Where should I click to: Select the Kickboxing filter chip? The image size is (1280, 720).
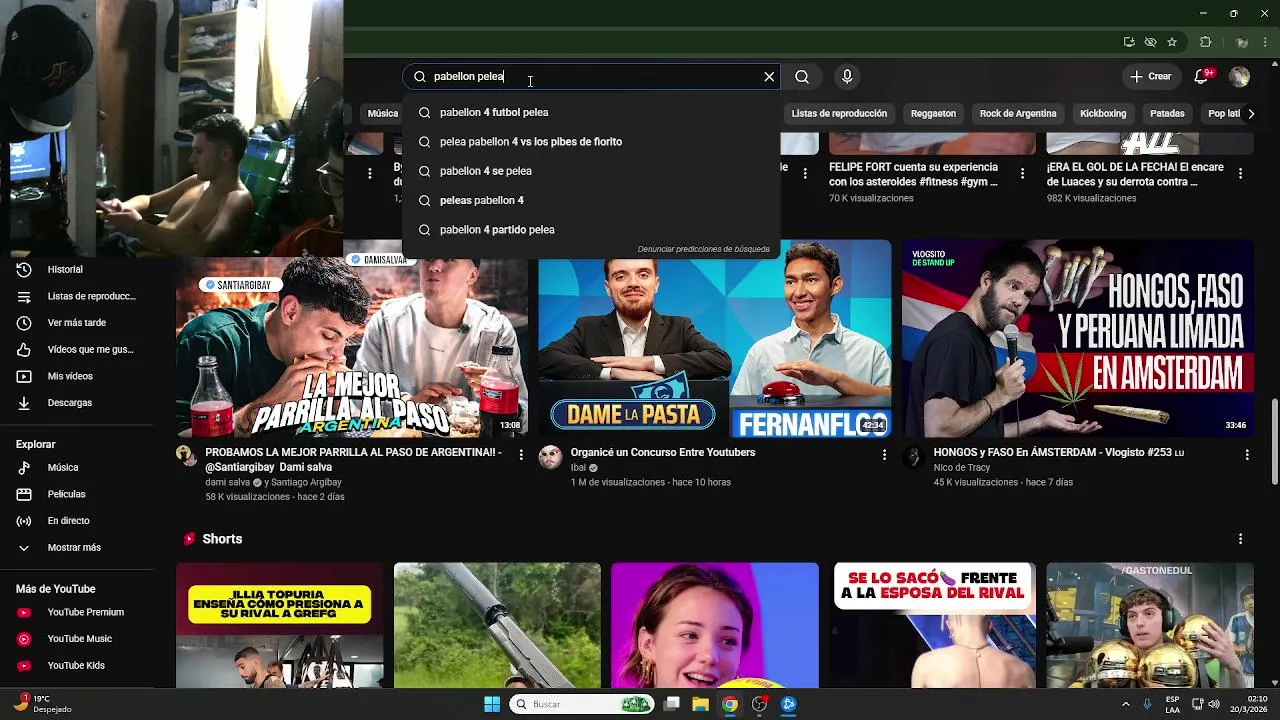tap(1103, 114)
